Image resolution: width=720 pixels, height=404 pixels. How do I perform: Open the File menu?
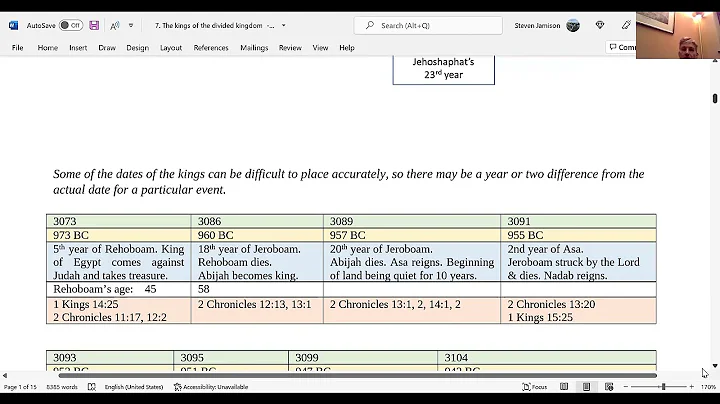[17, 48]
